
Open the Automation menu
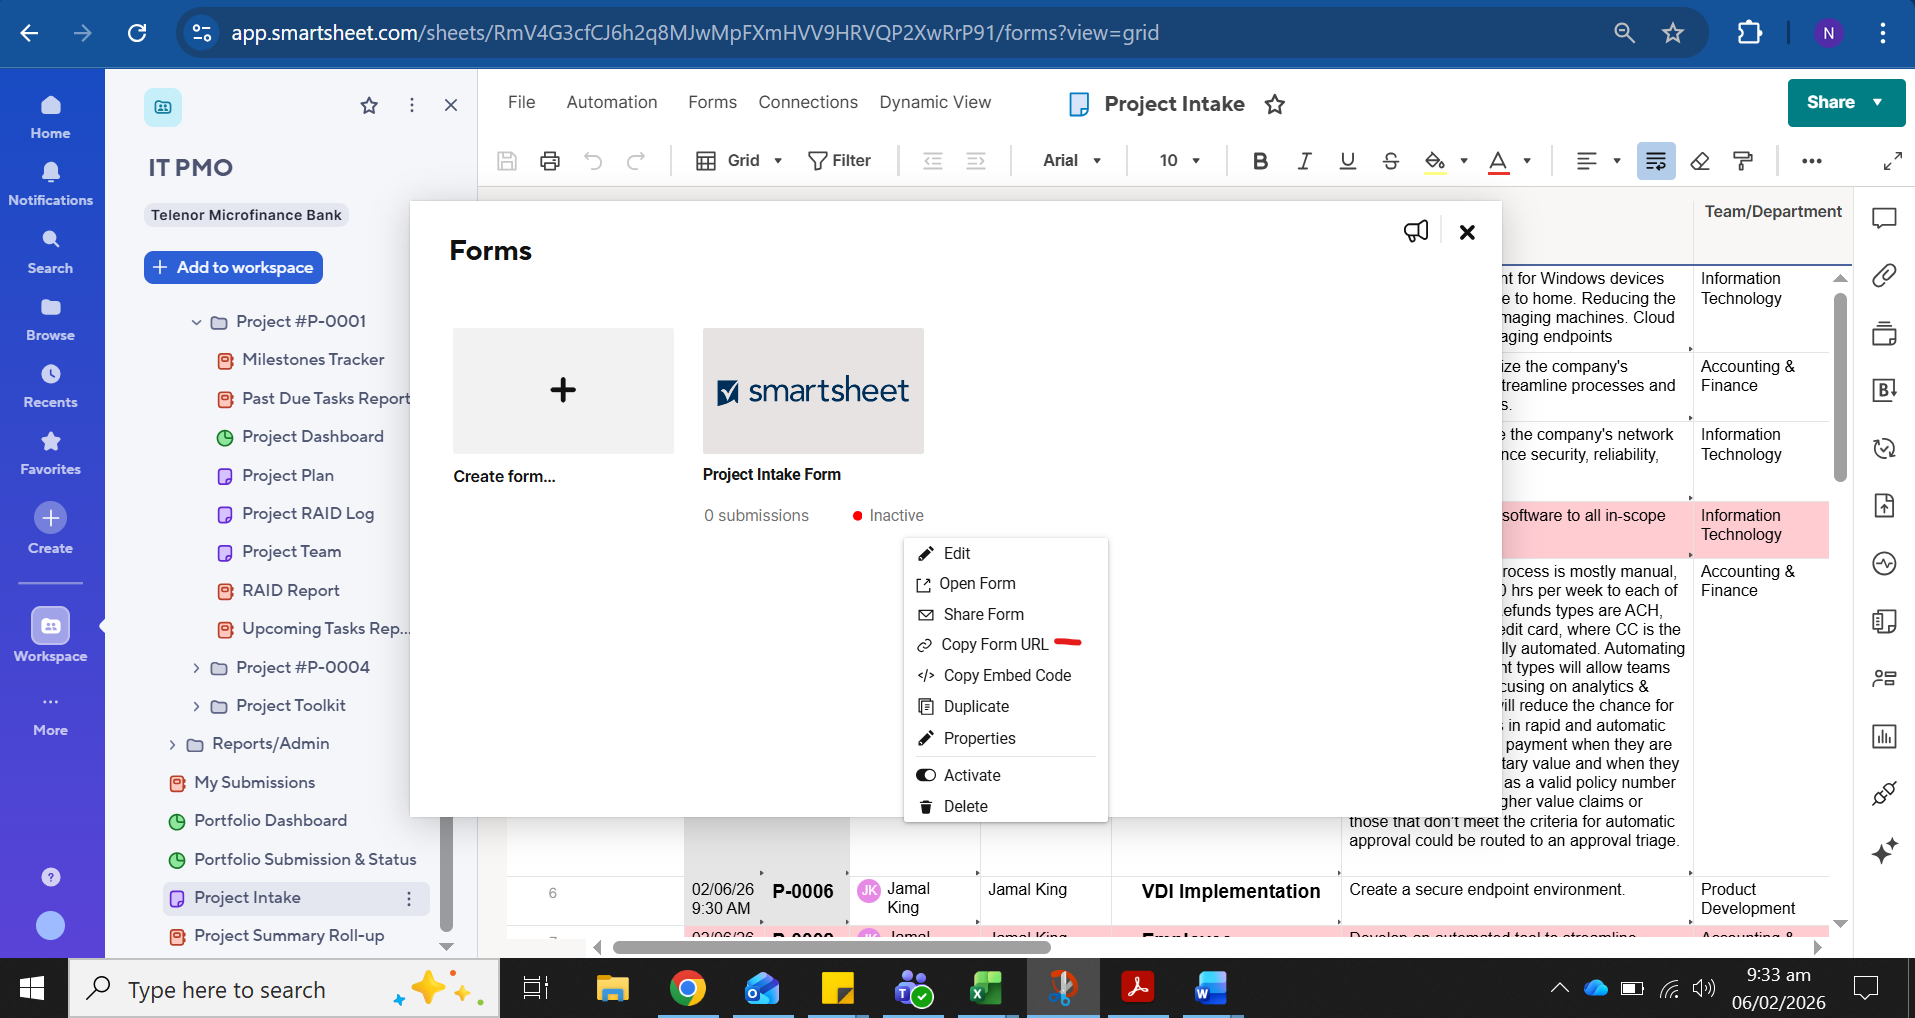tap(612, 102)
